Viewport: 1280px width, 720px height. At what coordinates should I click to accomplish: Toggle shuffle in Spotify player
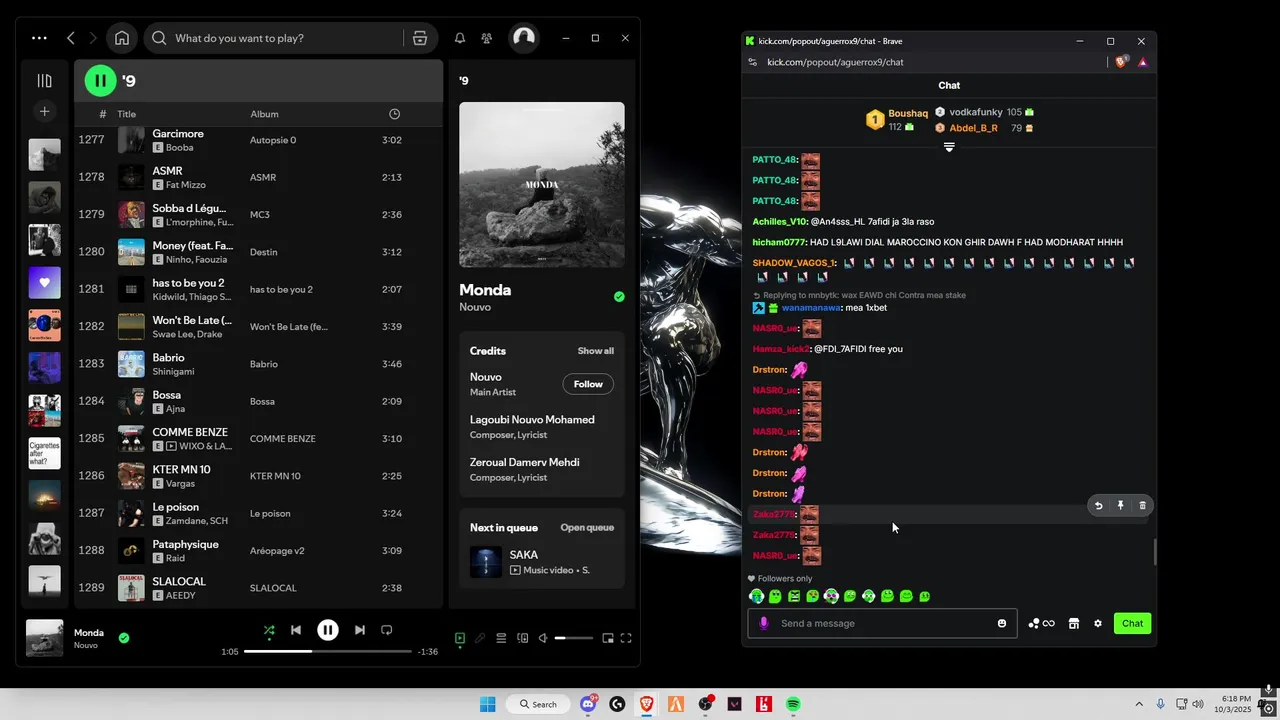coord(269,630)
